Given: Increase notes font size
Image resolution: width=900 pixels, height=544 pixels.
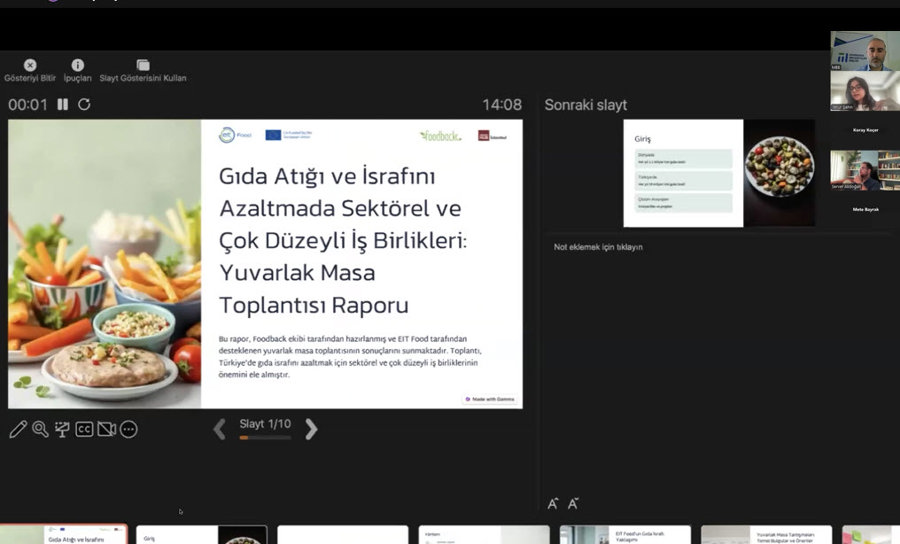Looking at the screenshot, I should click(553, 503).
